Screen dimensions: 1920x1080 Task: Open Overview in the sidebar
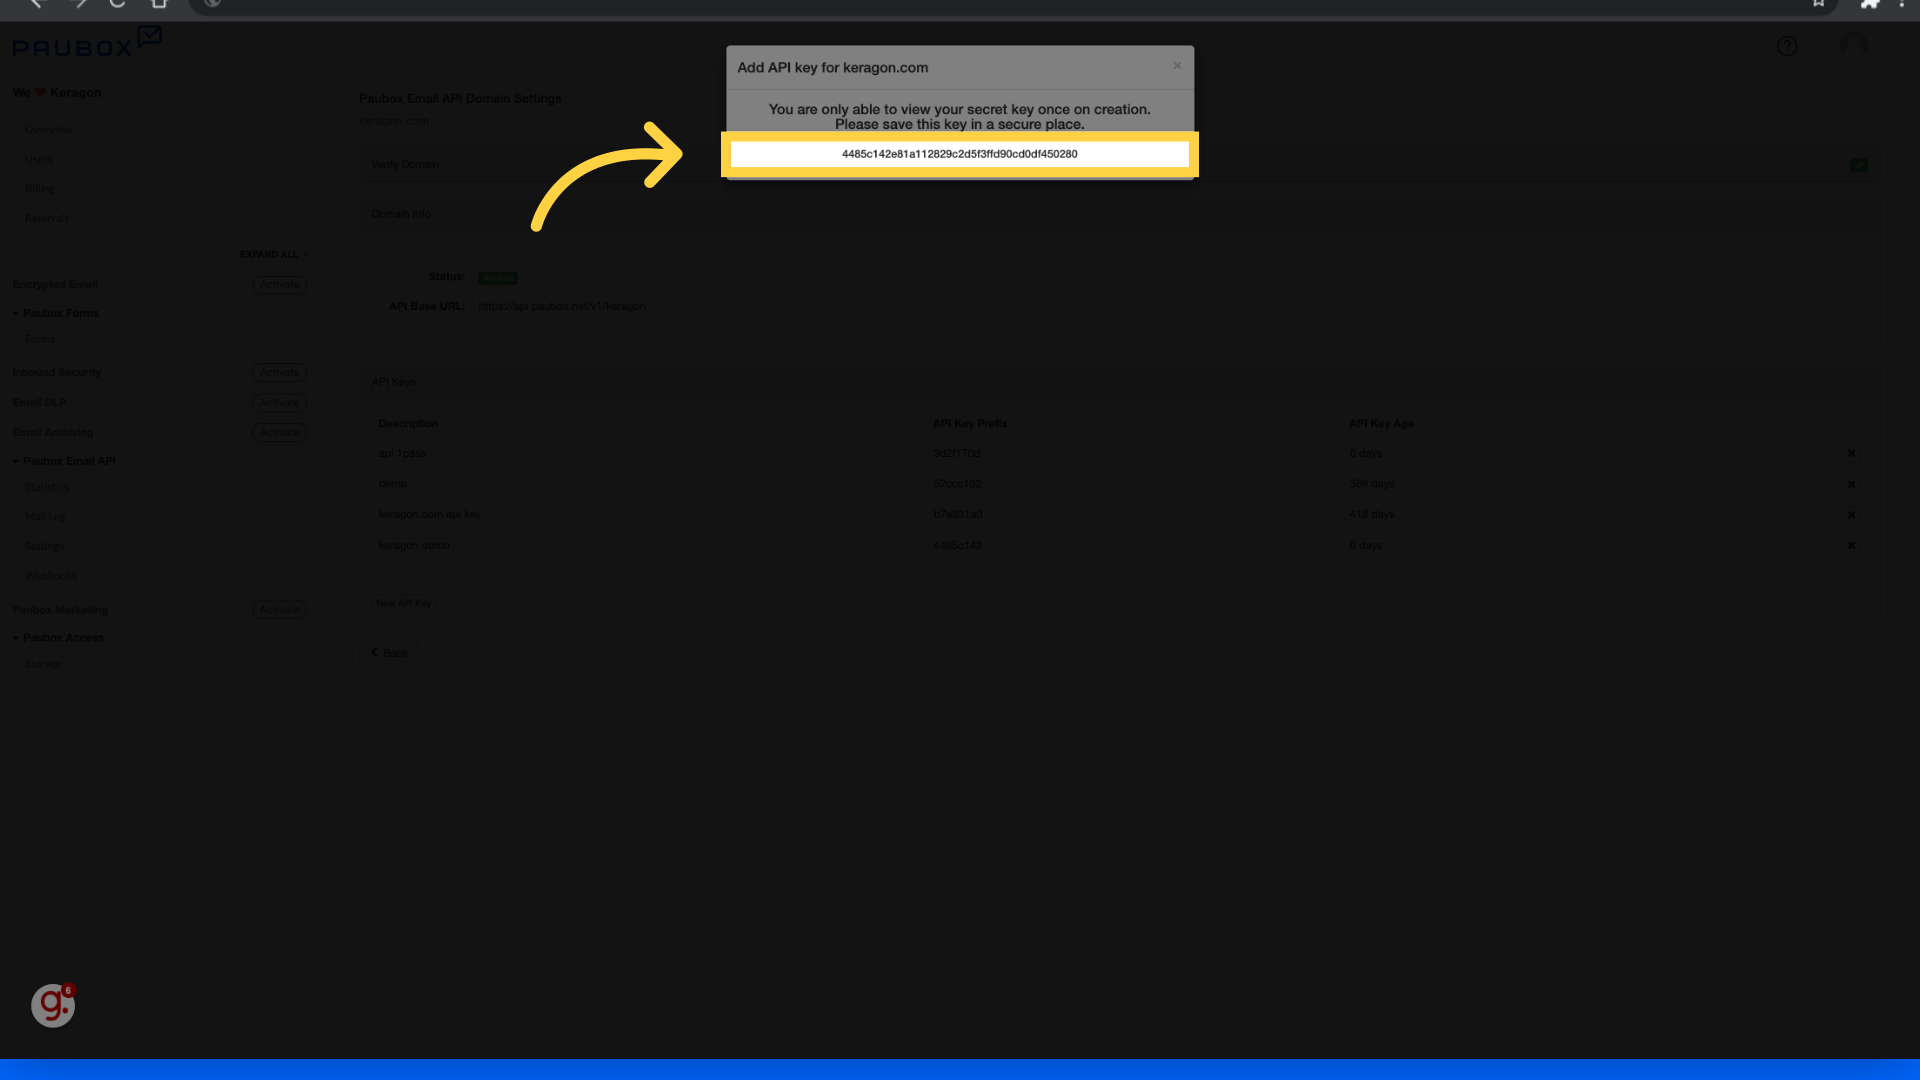[x=48, y=130]
